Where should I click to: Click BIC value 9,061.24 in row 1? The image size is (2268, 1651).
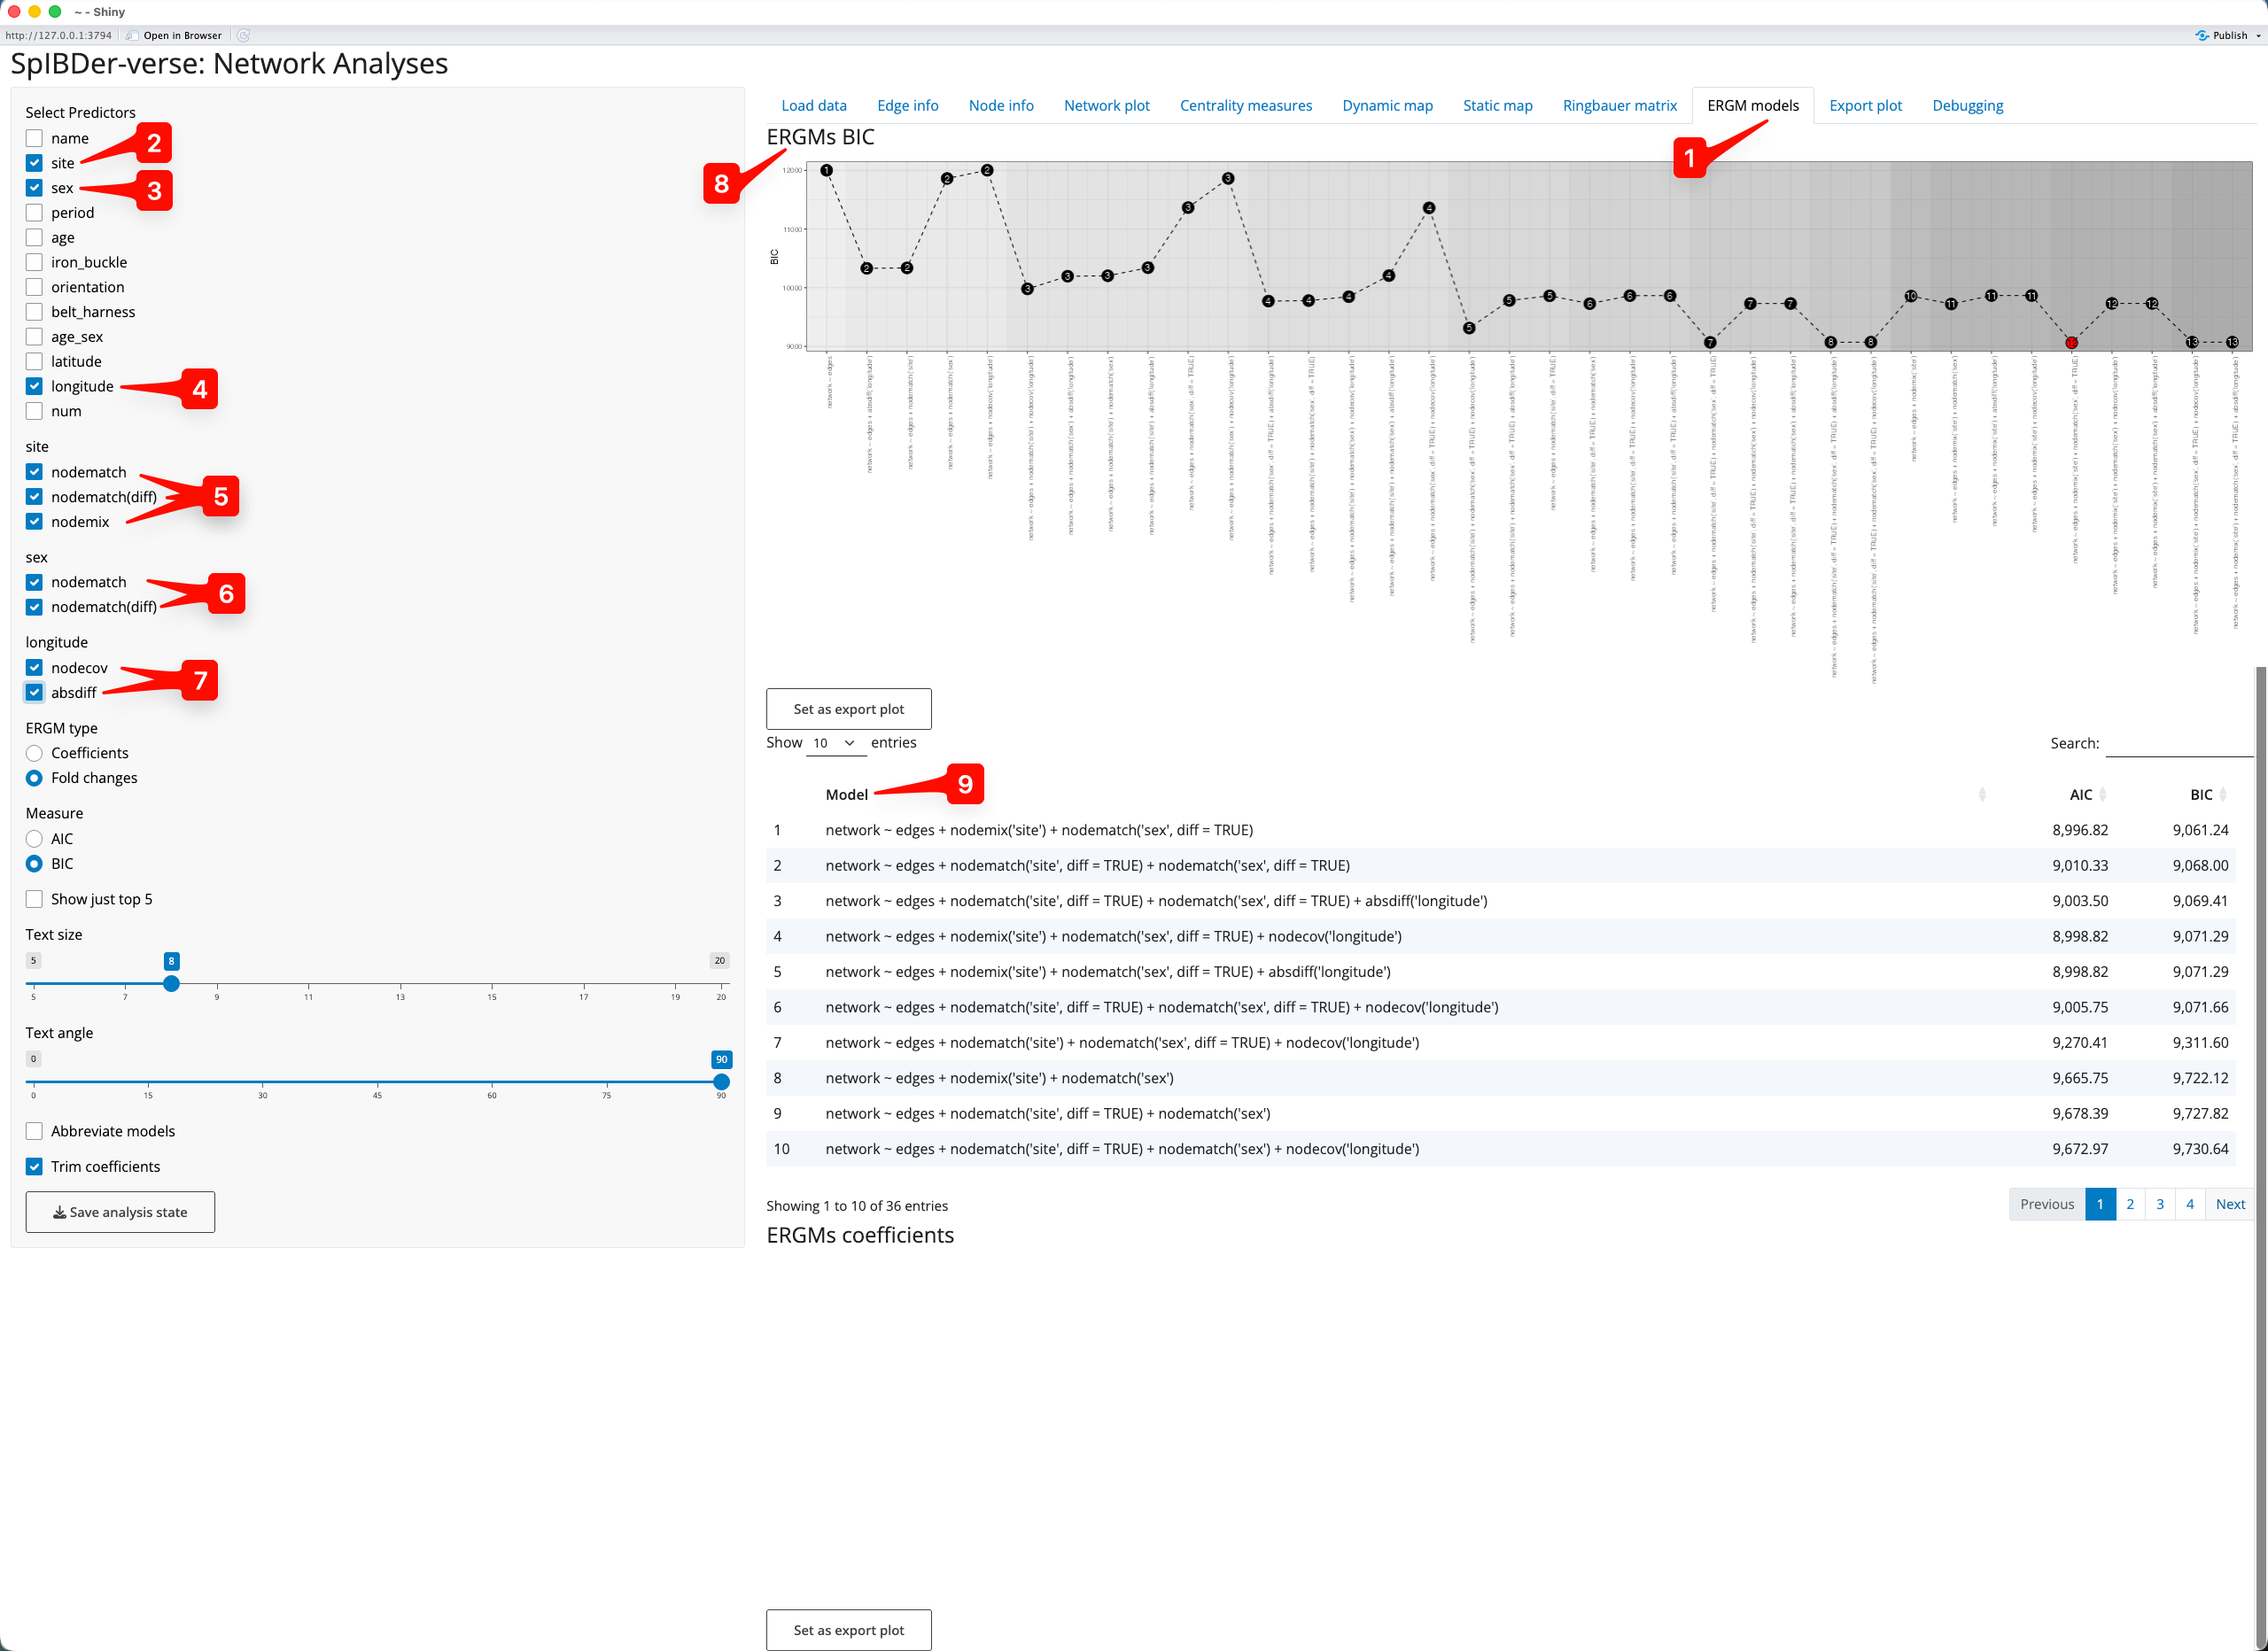pos(2200,830)
